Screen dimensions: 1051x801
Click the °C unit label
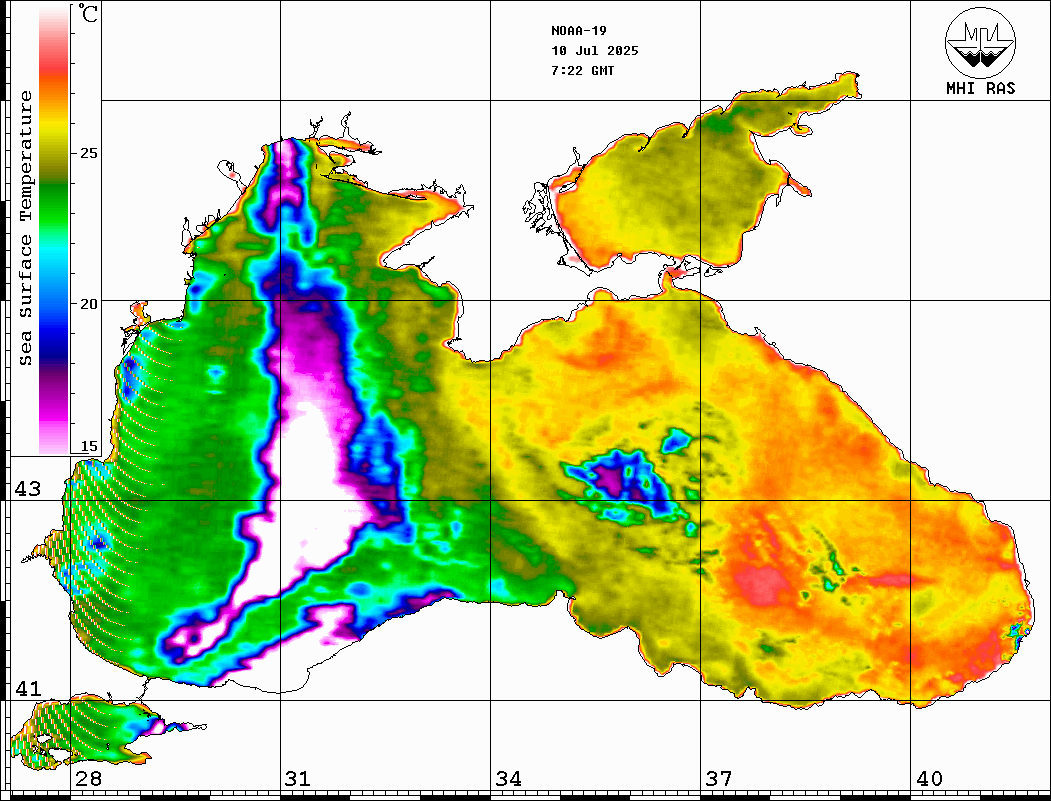[87, 13]
